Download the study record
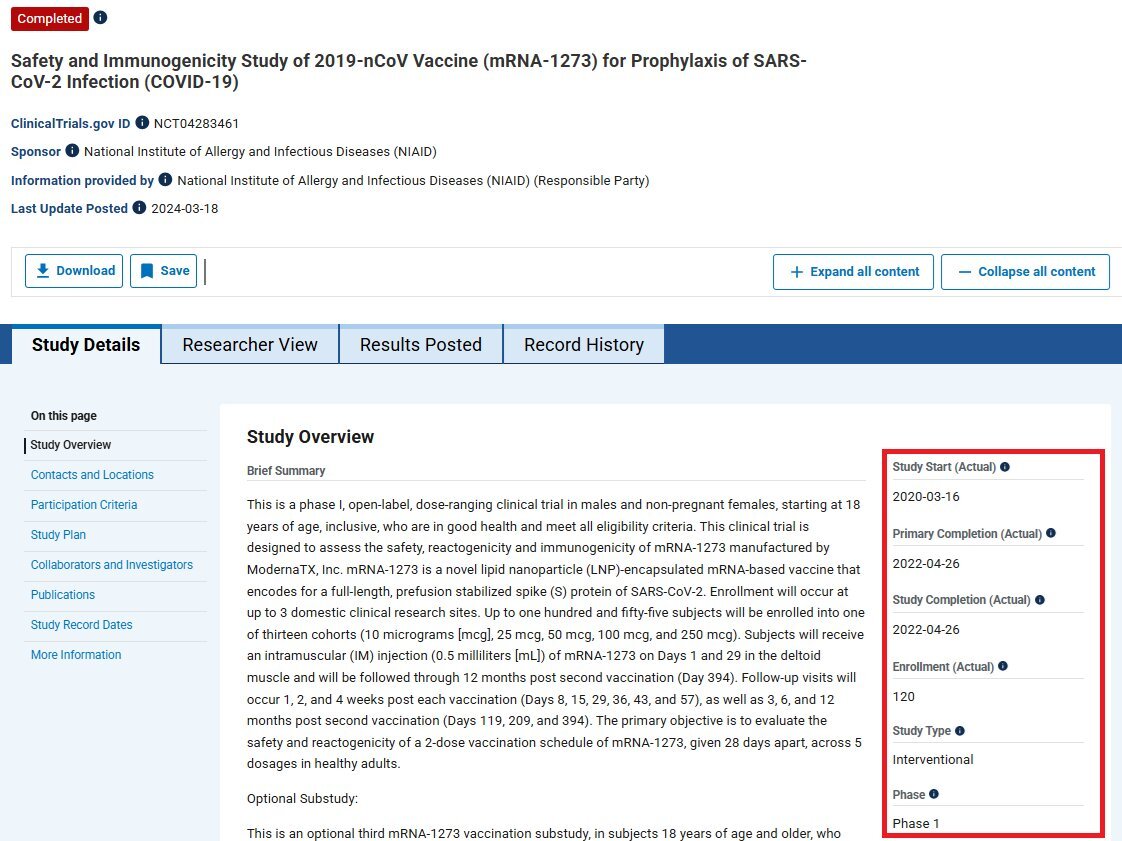The image size is (1122, 841). (74, 271)
